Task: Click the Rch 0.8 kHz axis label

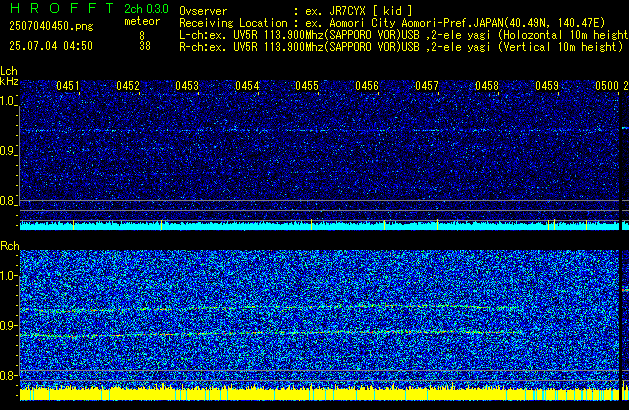Action: pos(8,375)
